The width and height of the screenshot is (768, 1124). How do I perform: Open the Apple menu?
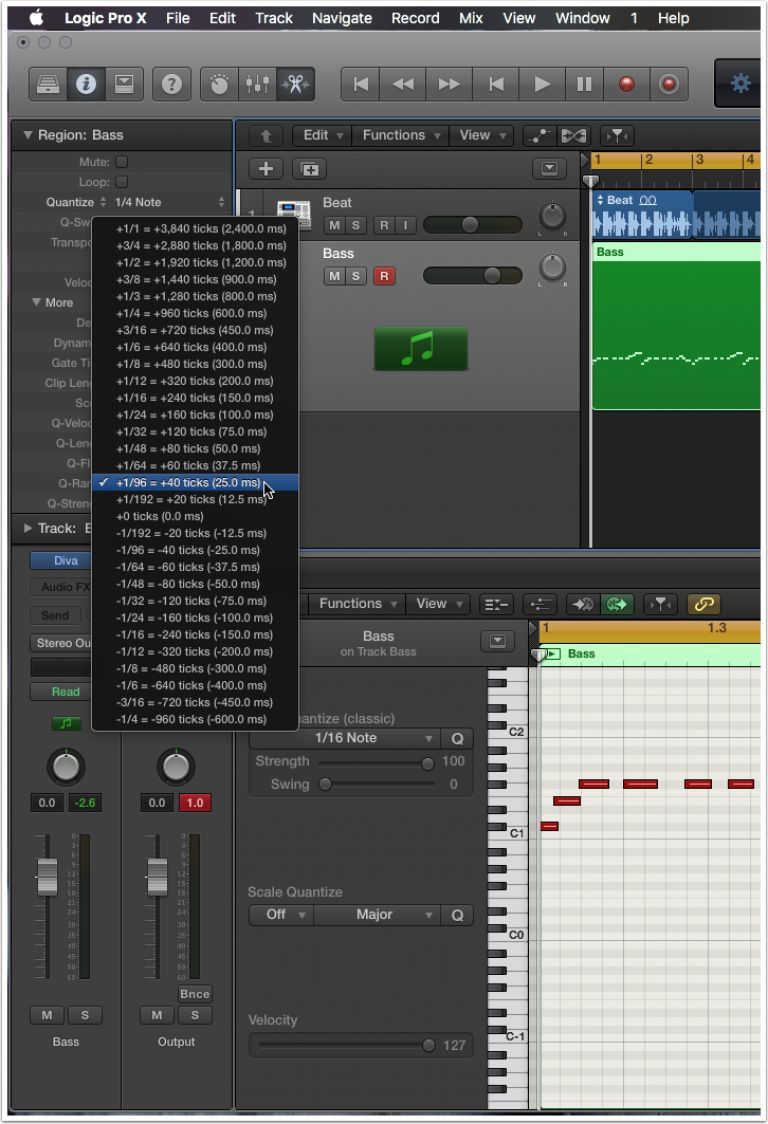36,19
